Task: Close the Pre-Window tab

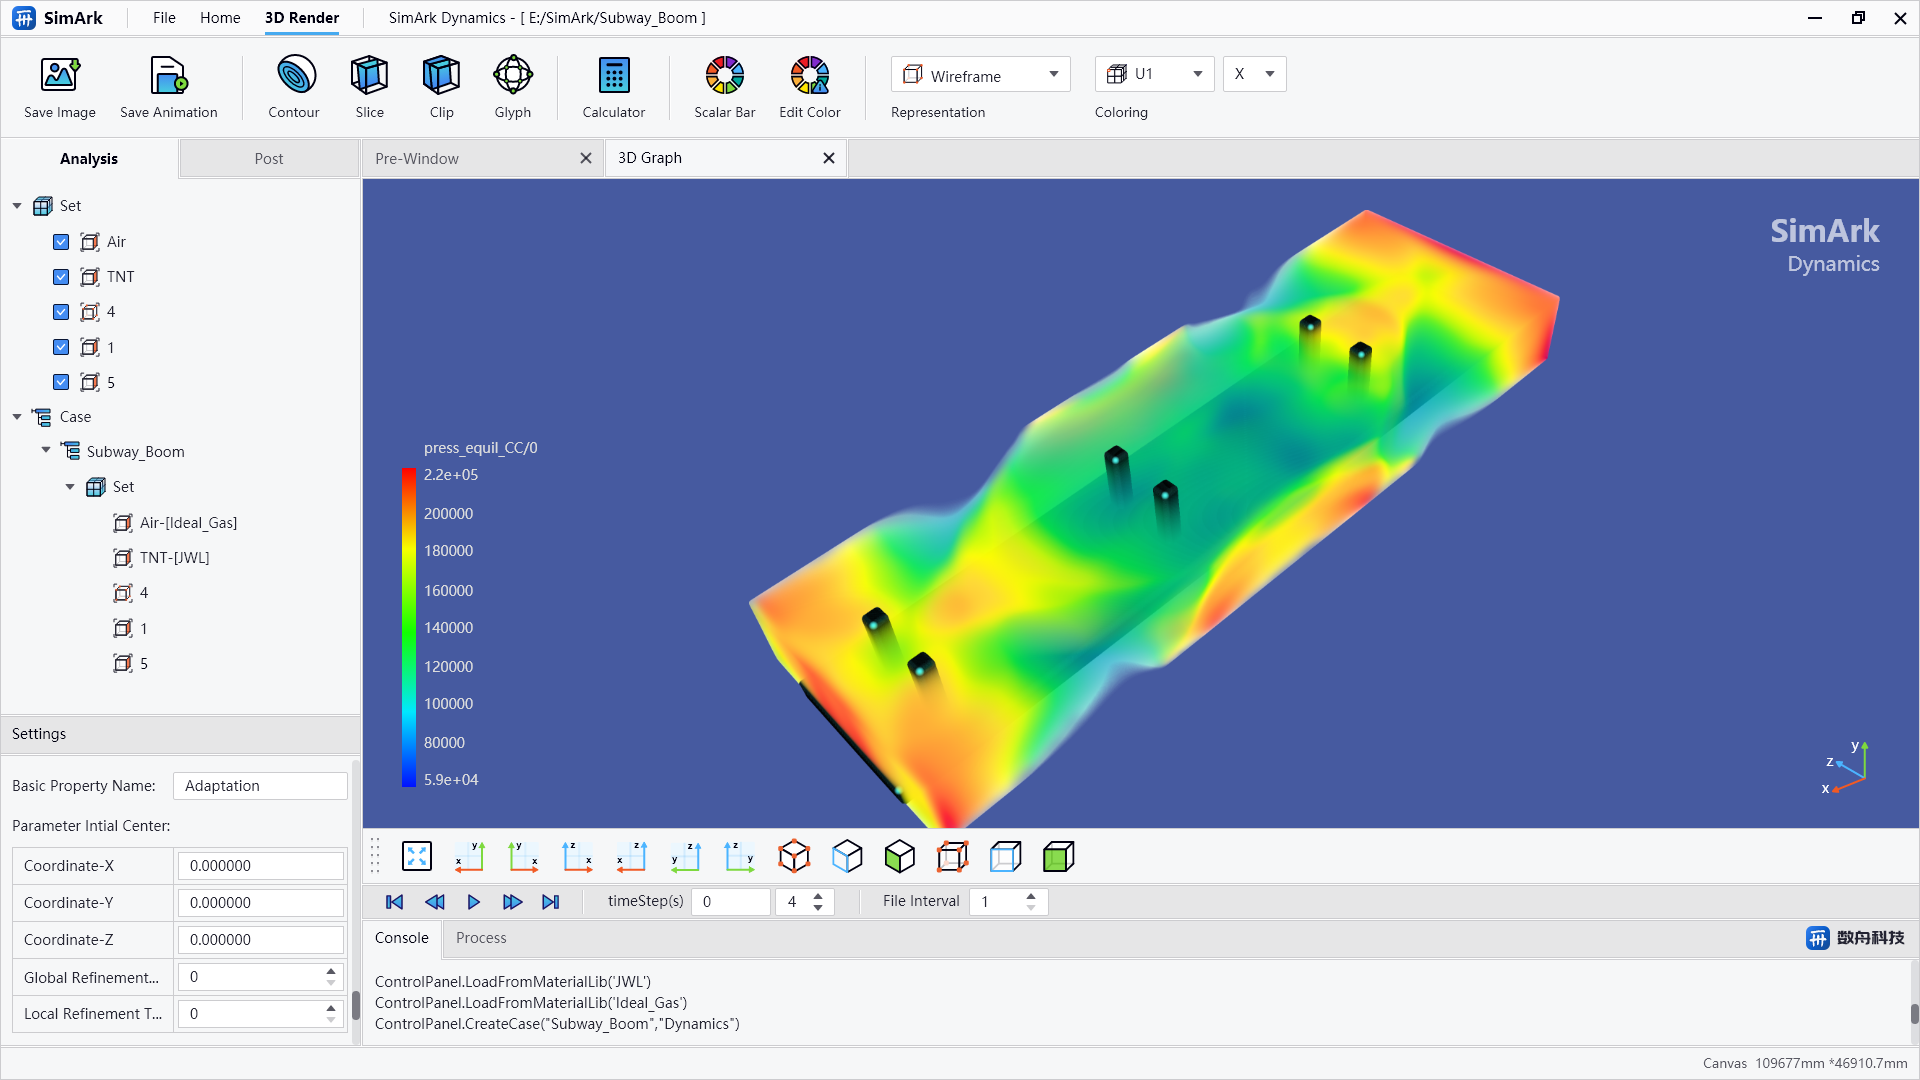Action: 586,159
